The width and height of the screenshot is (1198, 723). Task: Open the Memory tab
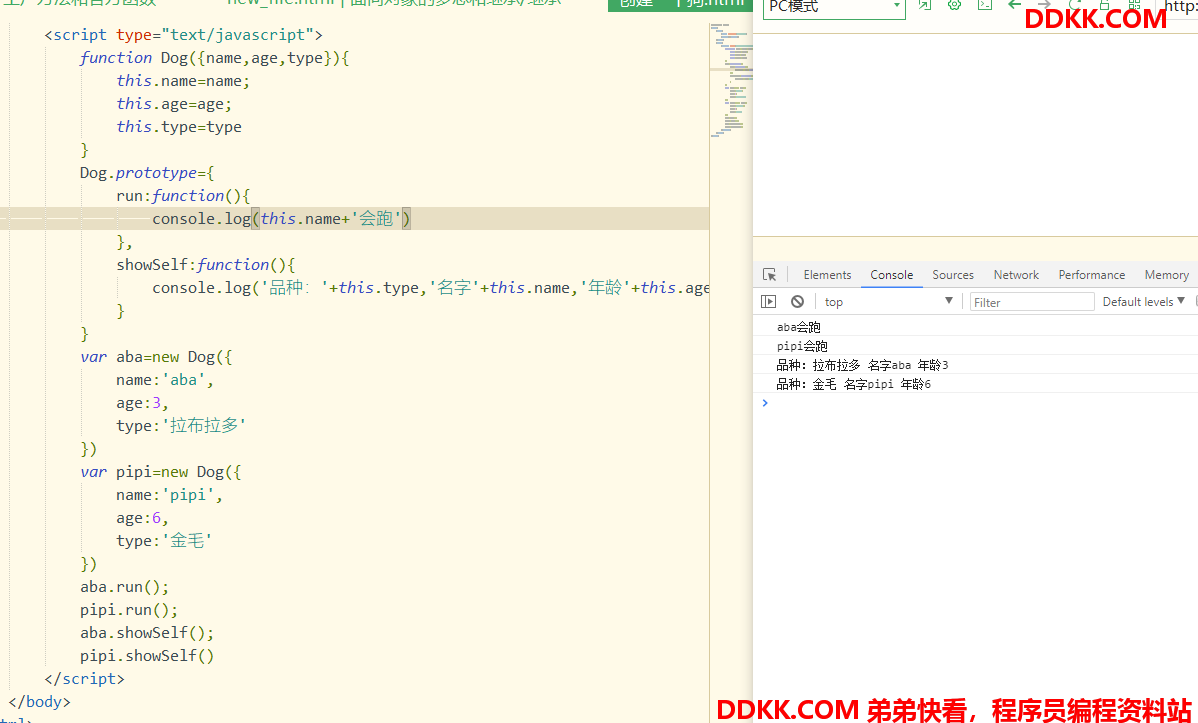1167,274
